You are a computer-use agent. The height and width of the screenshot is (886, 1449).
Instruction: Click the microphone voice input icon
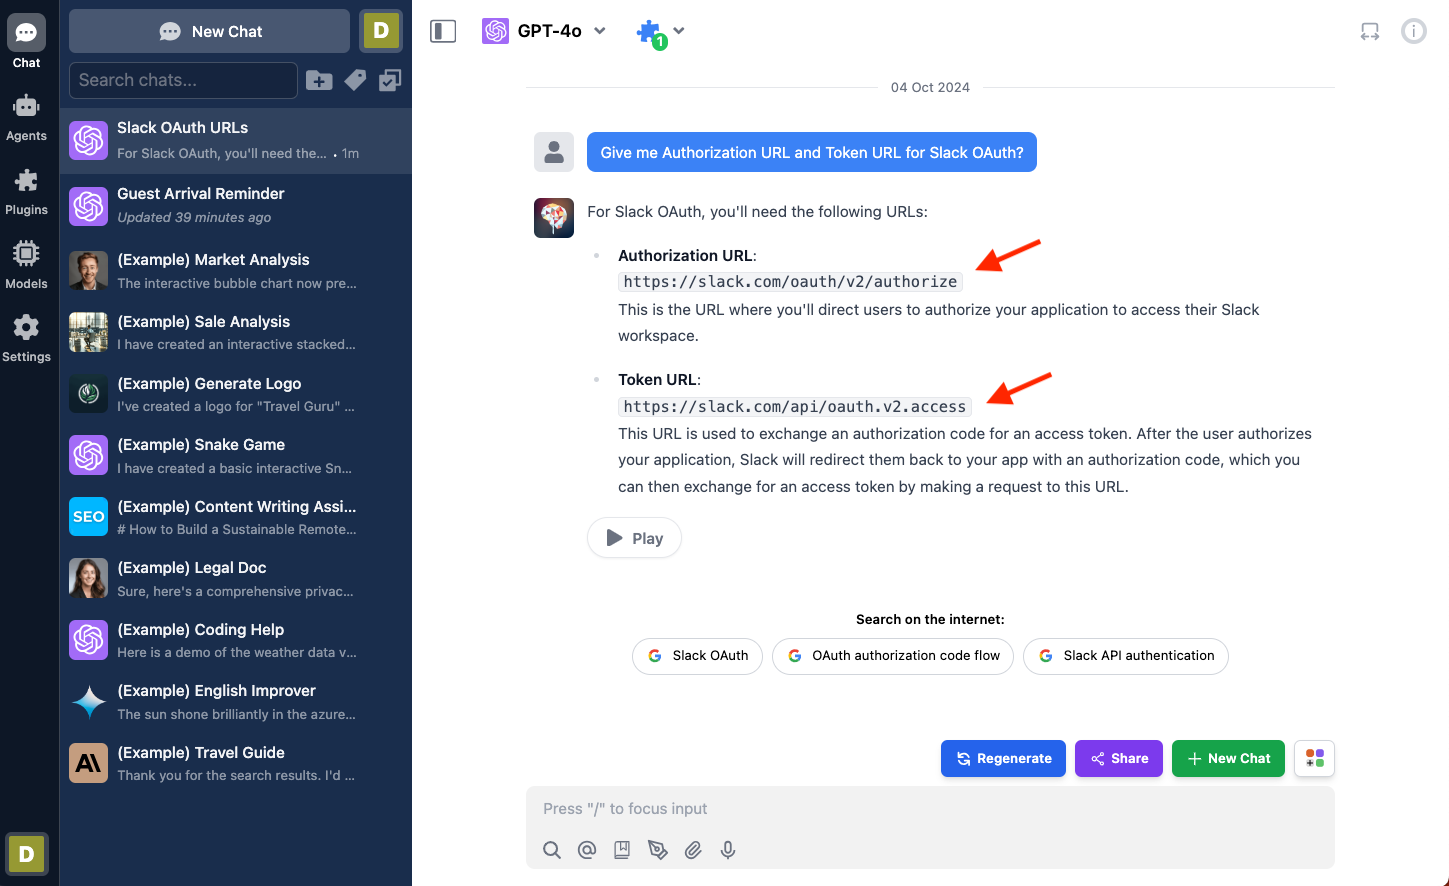point(728,850)
